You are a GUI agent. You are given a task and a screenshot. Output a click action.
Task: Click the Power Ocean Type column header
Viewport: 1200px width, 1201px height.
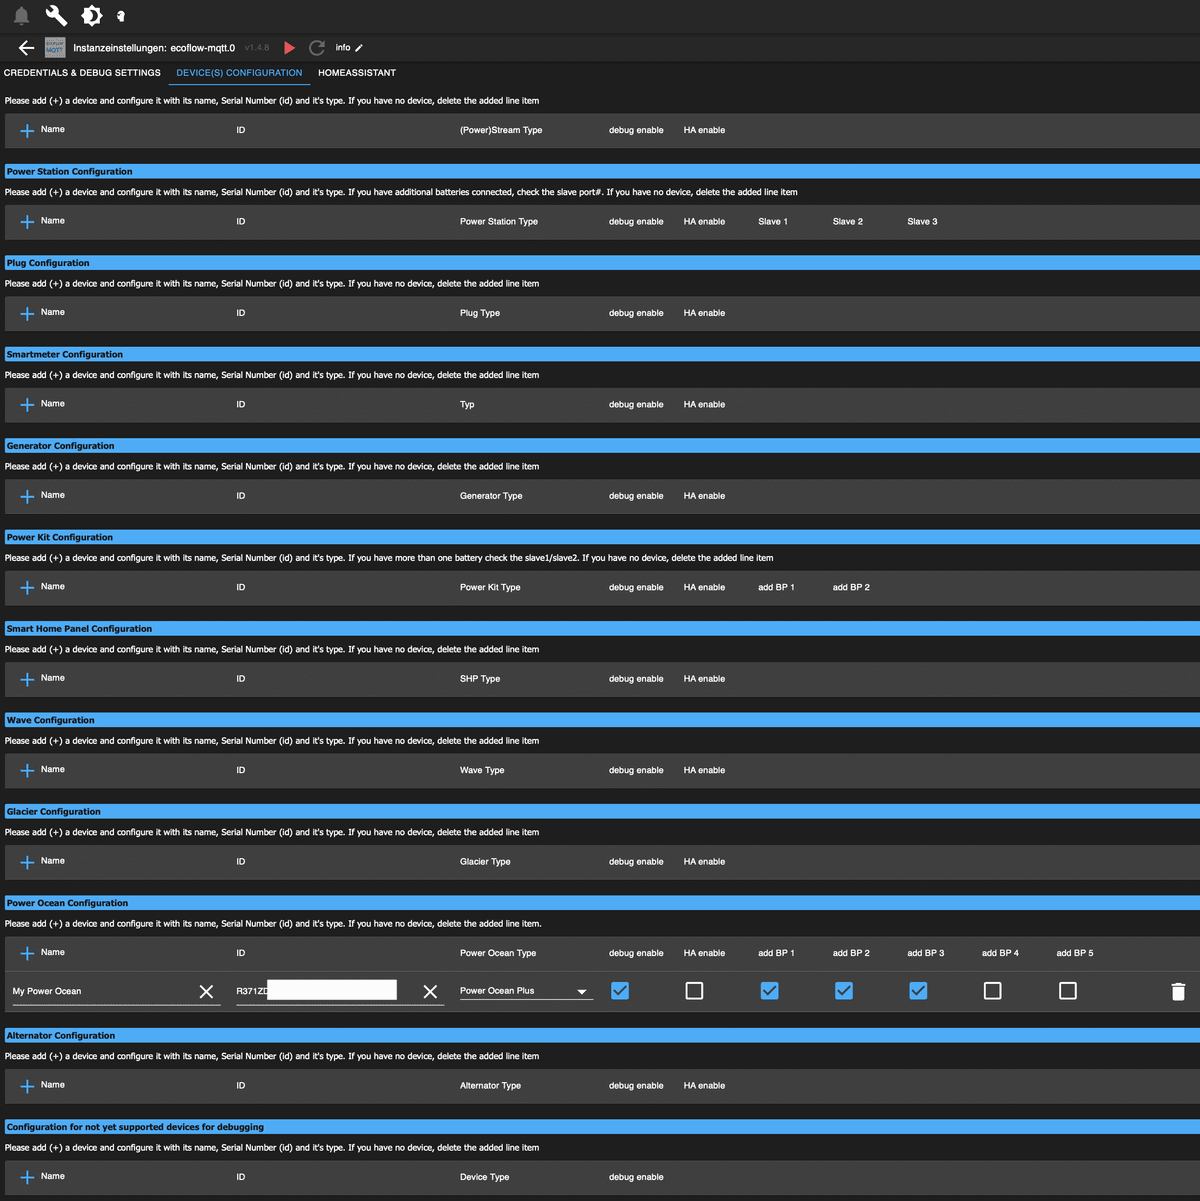click(x=498, y=954)
